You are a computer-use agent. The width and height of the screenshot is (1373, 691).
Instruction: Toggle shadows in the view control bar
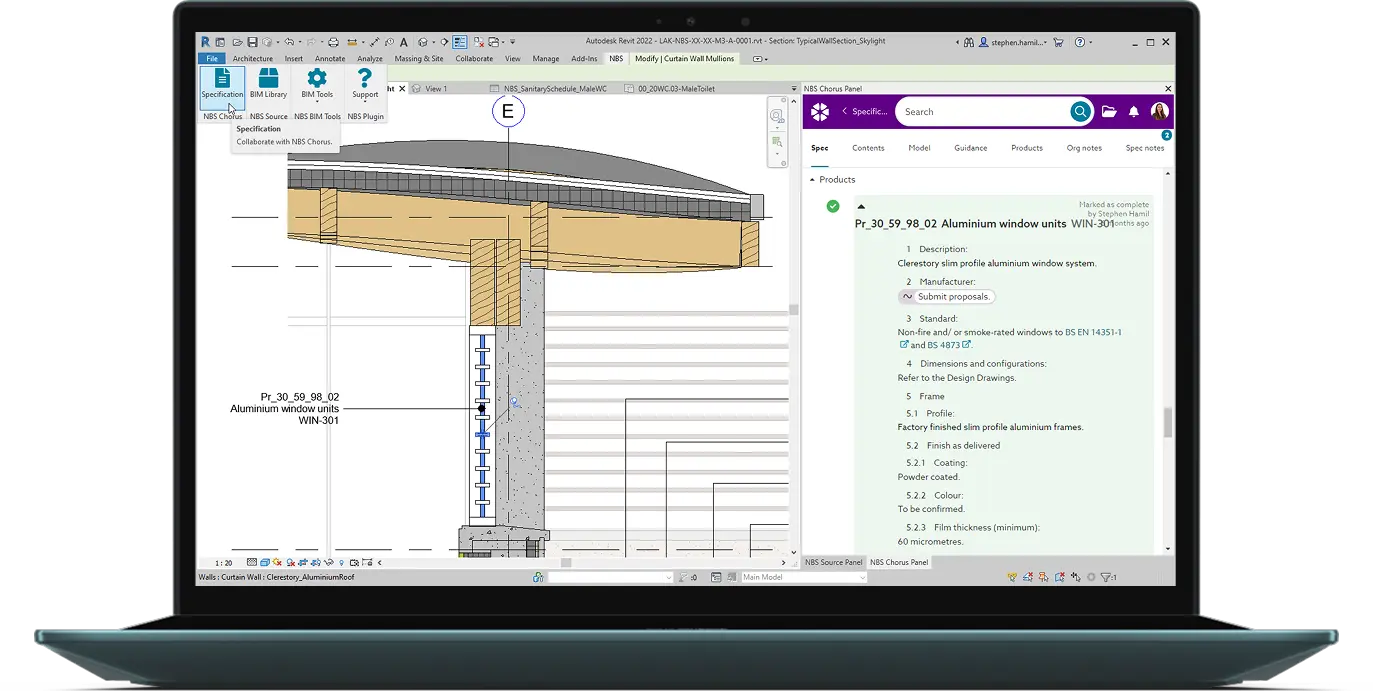(x=290, y=563)
